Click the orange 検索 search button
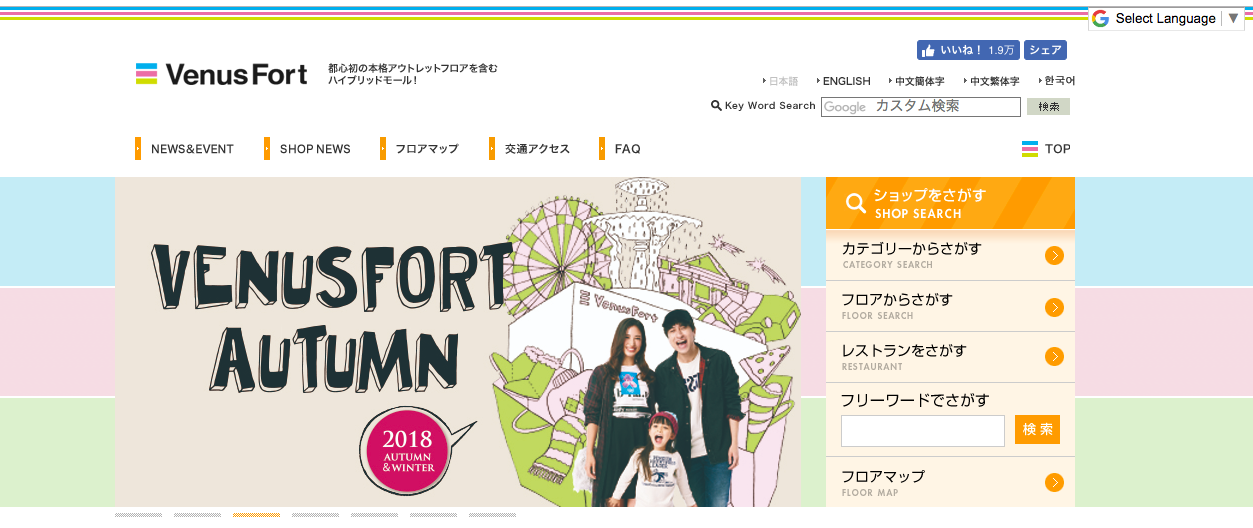The width and height of the screenshot is (1253, 528). 1037,430
